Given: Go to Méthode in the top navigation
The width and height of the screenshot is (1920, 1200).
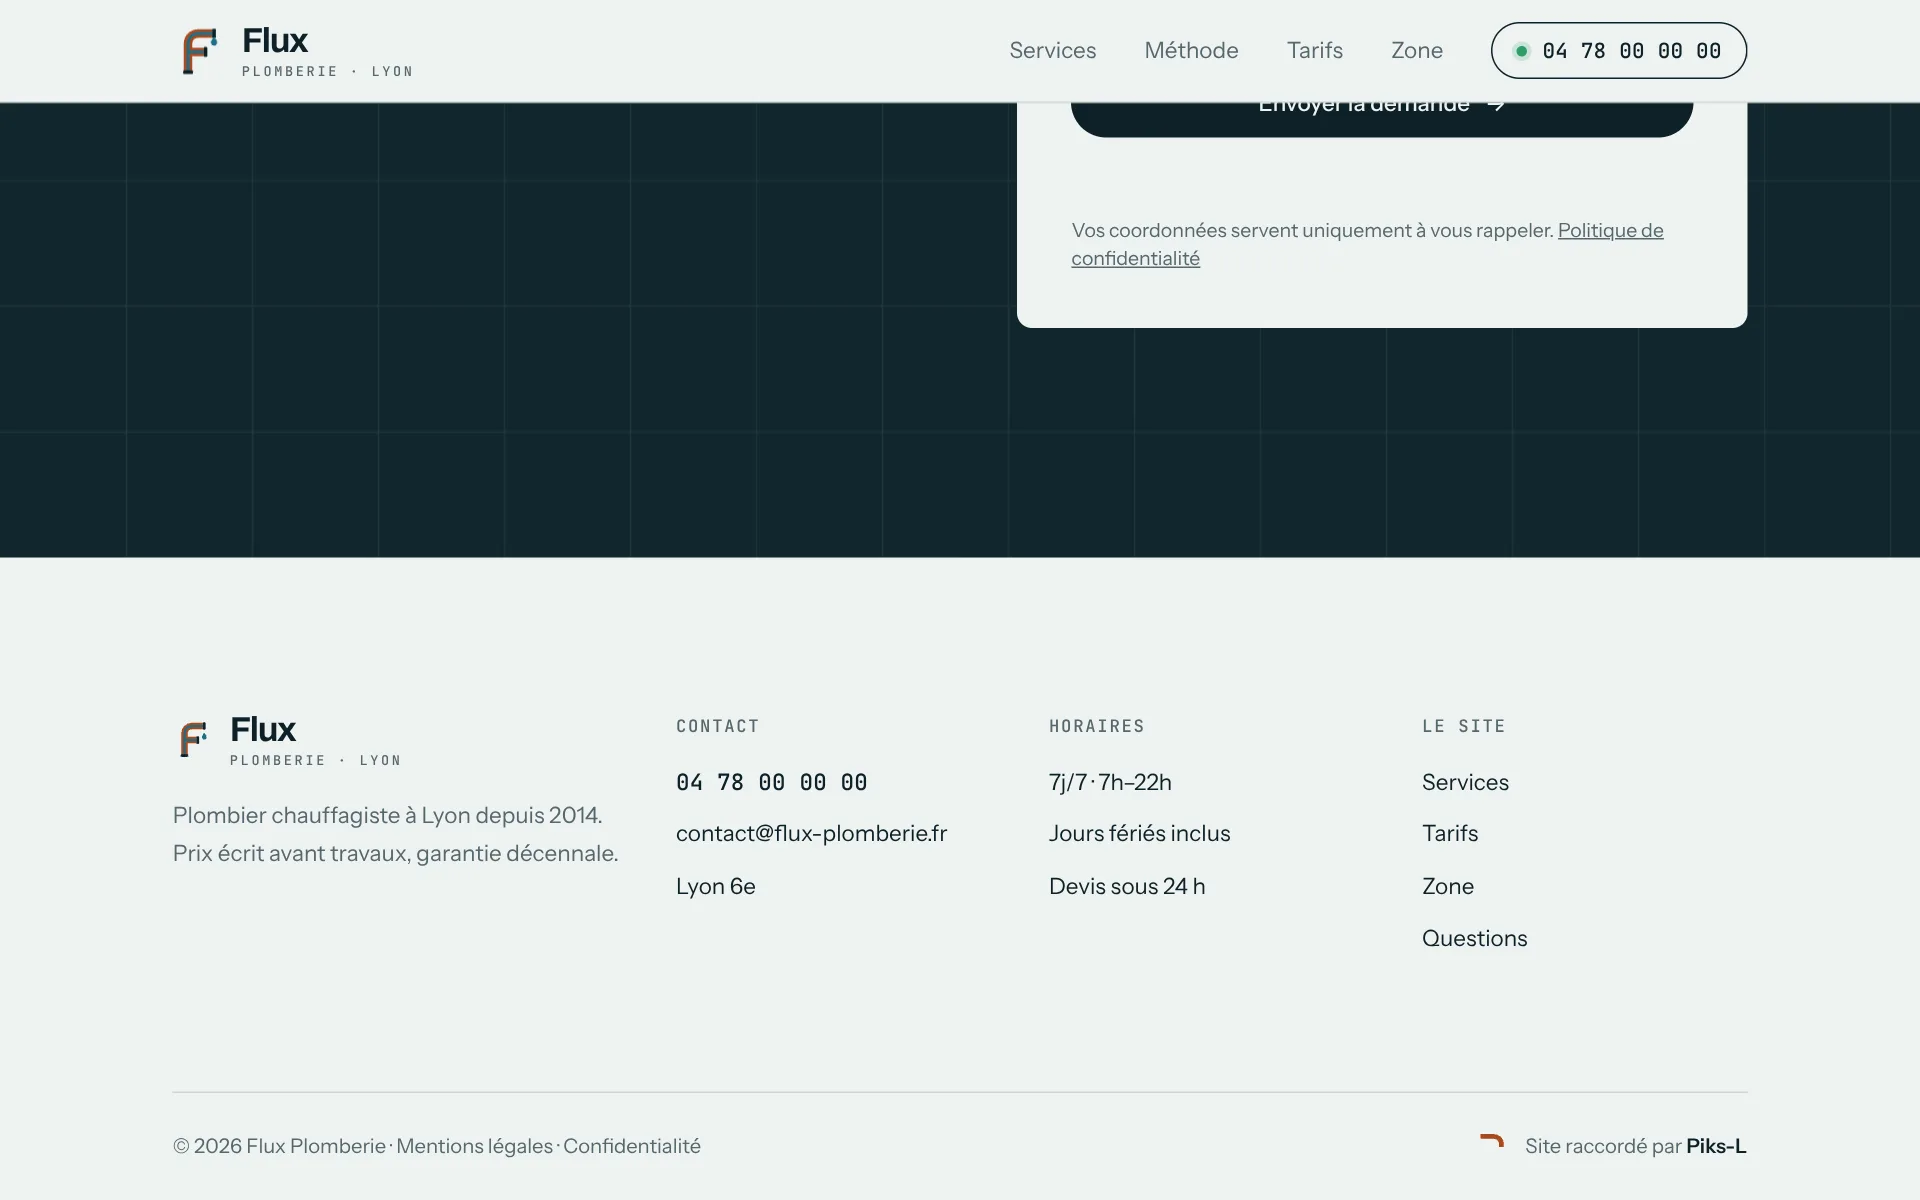Looking at the screenshot, I should click(1191, 50).
